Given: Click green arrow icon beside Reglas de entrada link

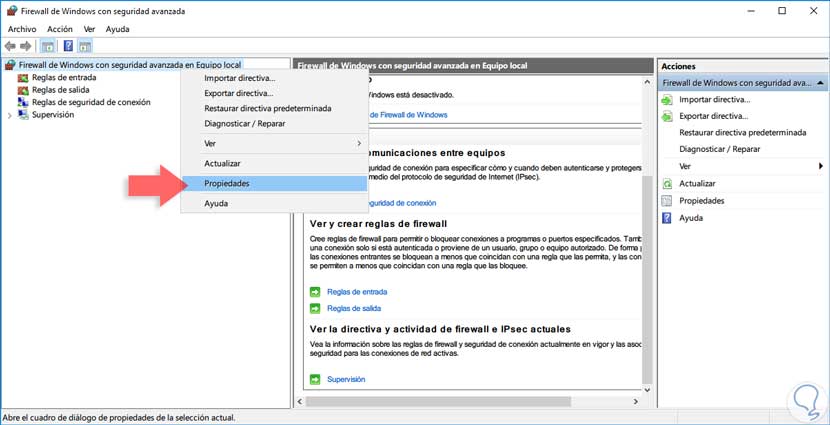Looking at the screenshot, I should click(315, 292).
